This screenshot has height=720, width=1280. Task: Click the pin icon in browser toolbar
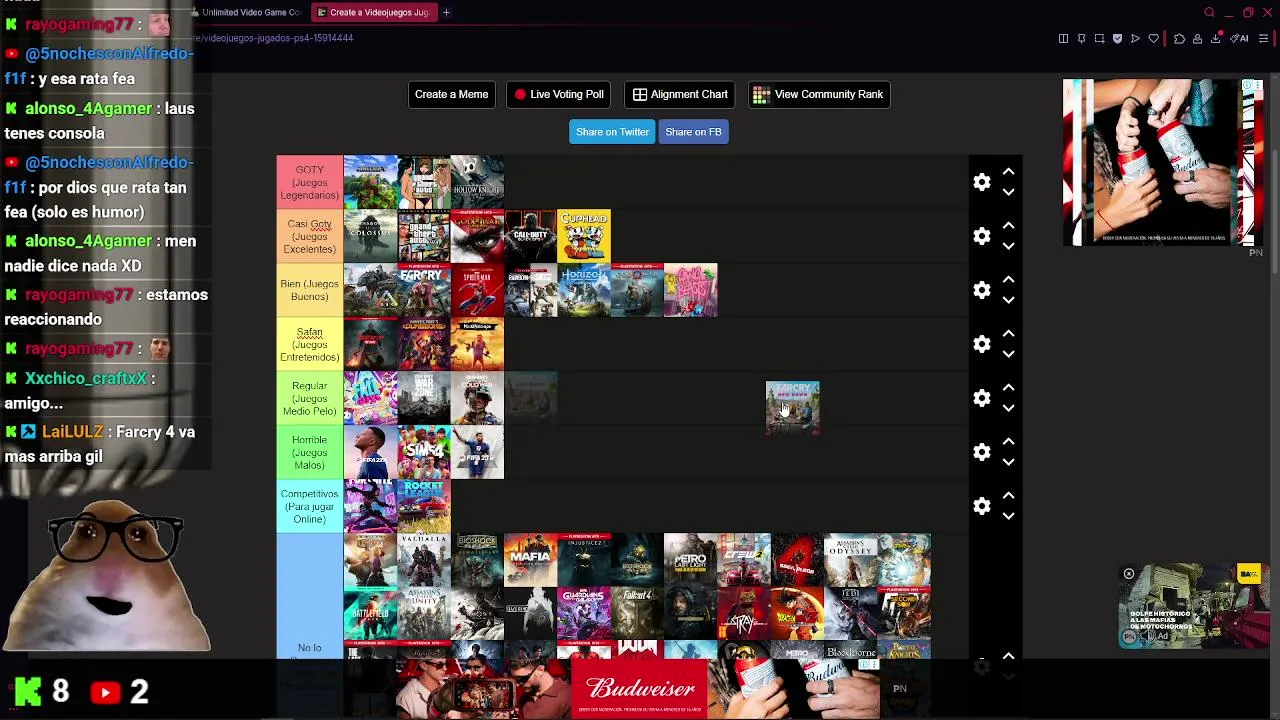(1081, 38)
